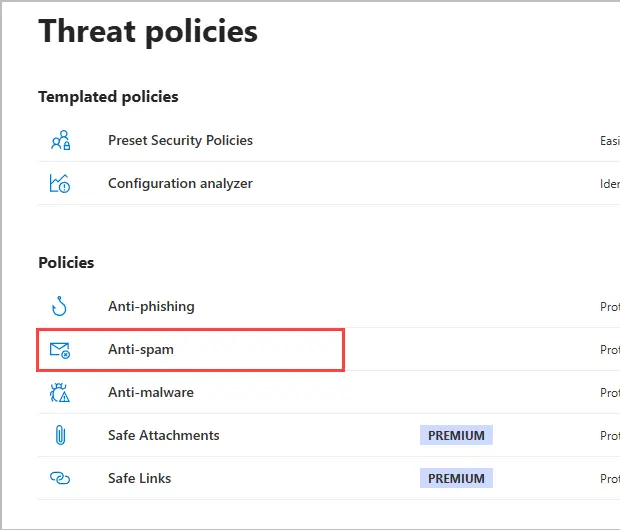620x530 pixels.
Task: Click the PREMIUM badge next to Safe Attachments
Action: (456, 436)
